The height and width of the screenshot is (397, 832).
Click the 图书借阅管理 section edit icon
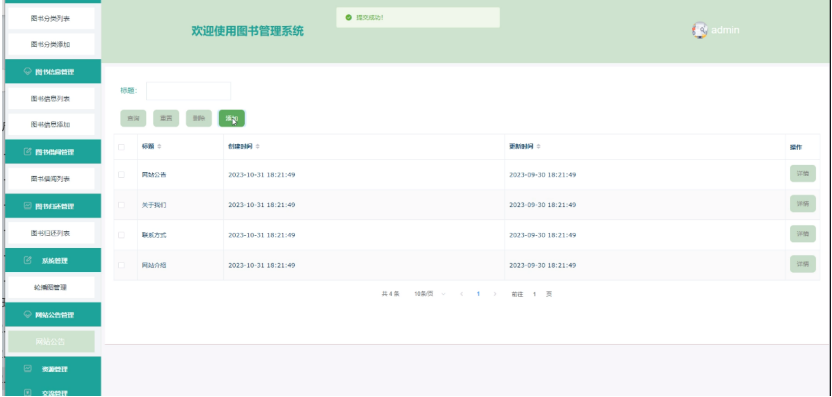click(x=28, y=152)
